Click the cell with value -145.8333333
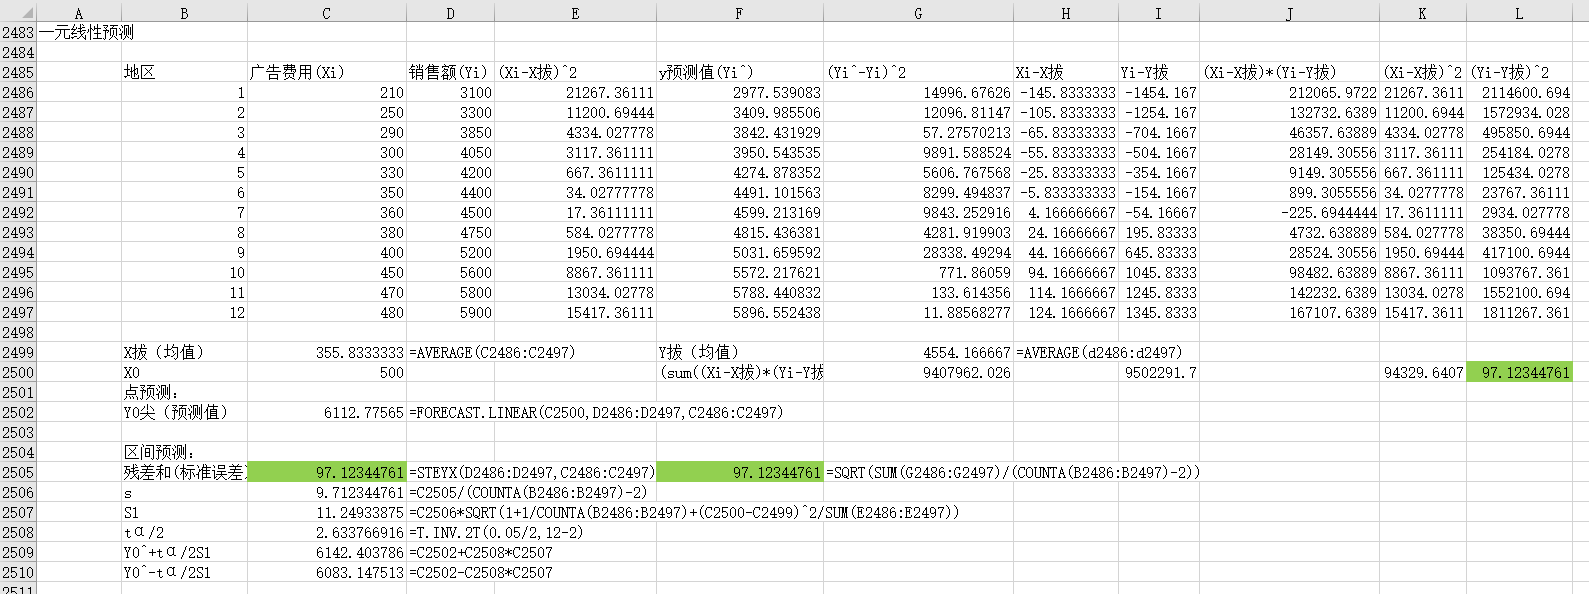Screen dimensions: 1589x594 point(1066,92)
